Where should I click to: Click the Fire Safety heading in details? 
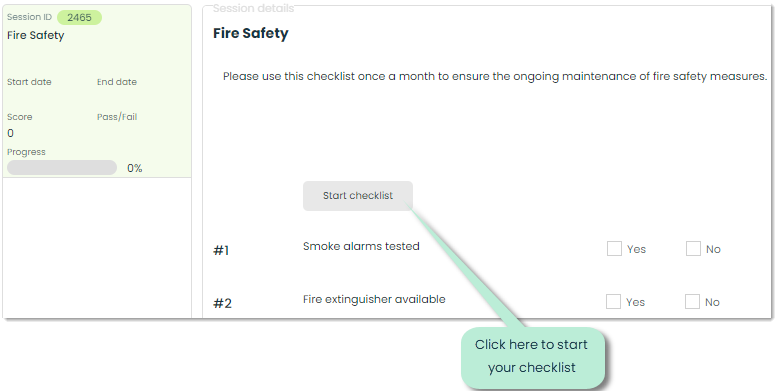coord(251,33)
